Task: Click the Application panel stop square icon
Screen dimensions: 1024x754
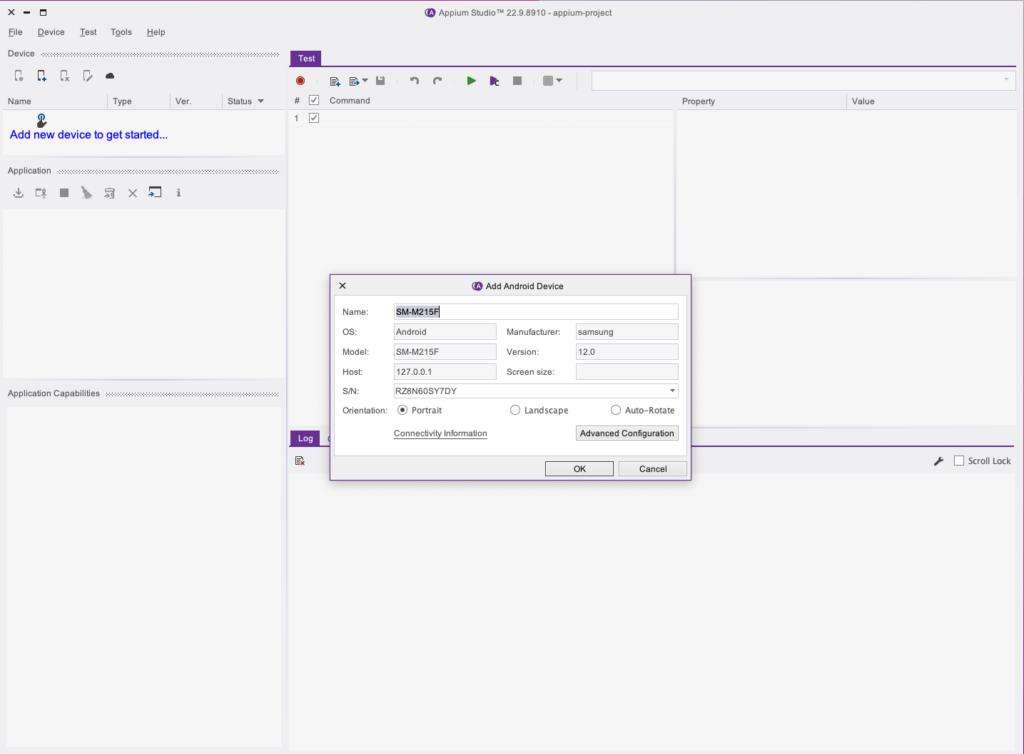Action: click(64, 193)
